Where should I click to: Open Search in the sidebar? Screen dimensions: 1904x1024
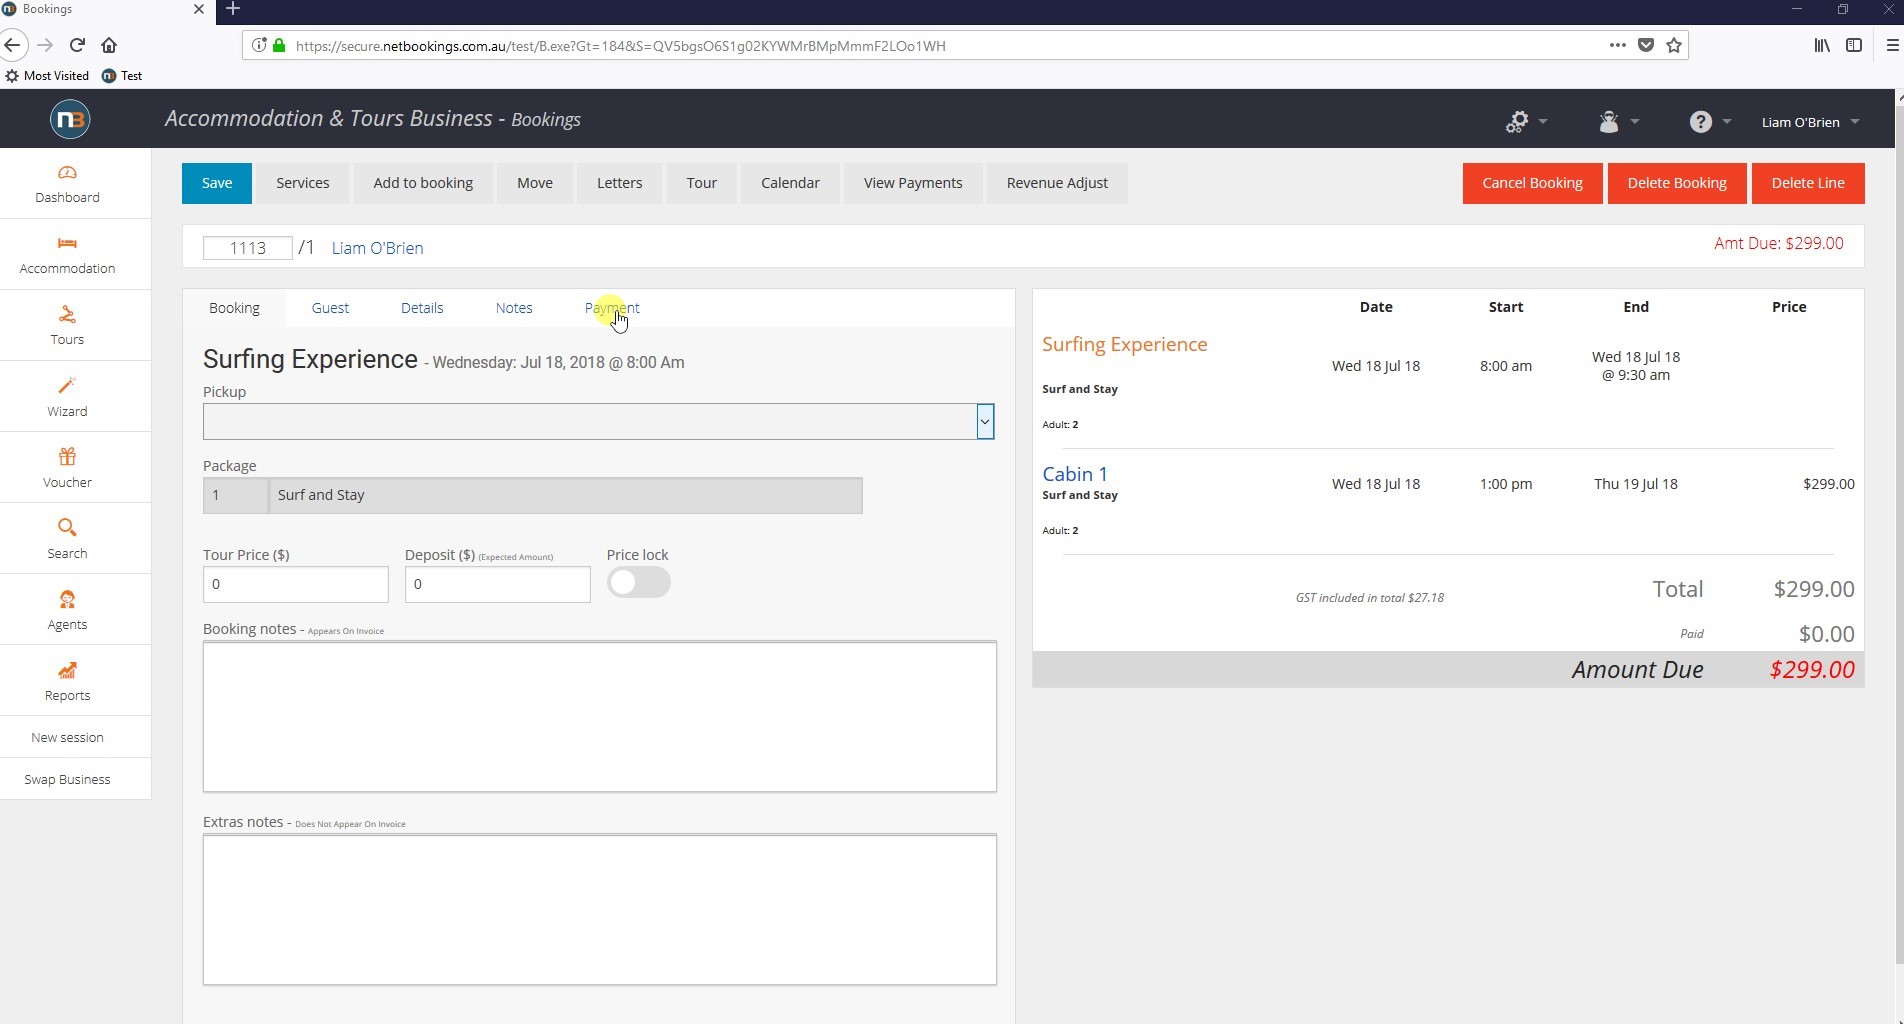[x=67, y=539]
